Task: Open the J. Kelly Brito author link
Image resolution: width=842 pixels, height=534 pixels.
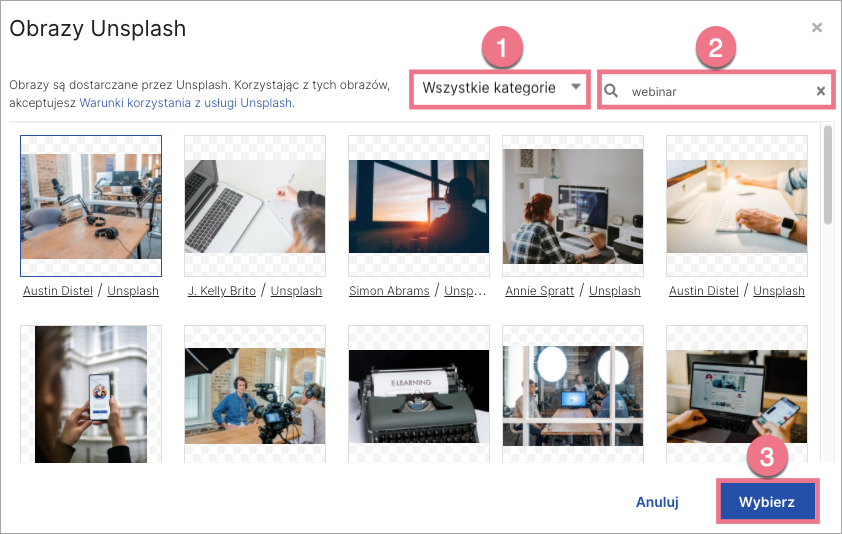Action: [221, 291]
